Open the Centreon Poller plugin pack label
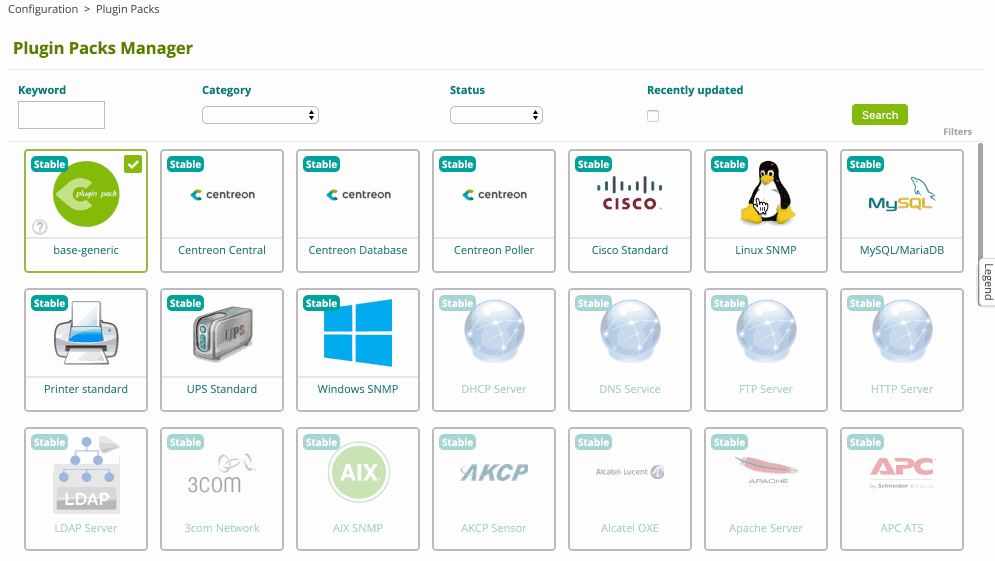This screenshot has height=561, width=995. tap(494, 250)
